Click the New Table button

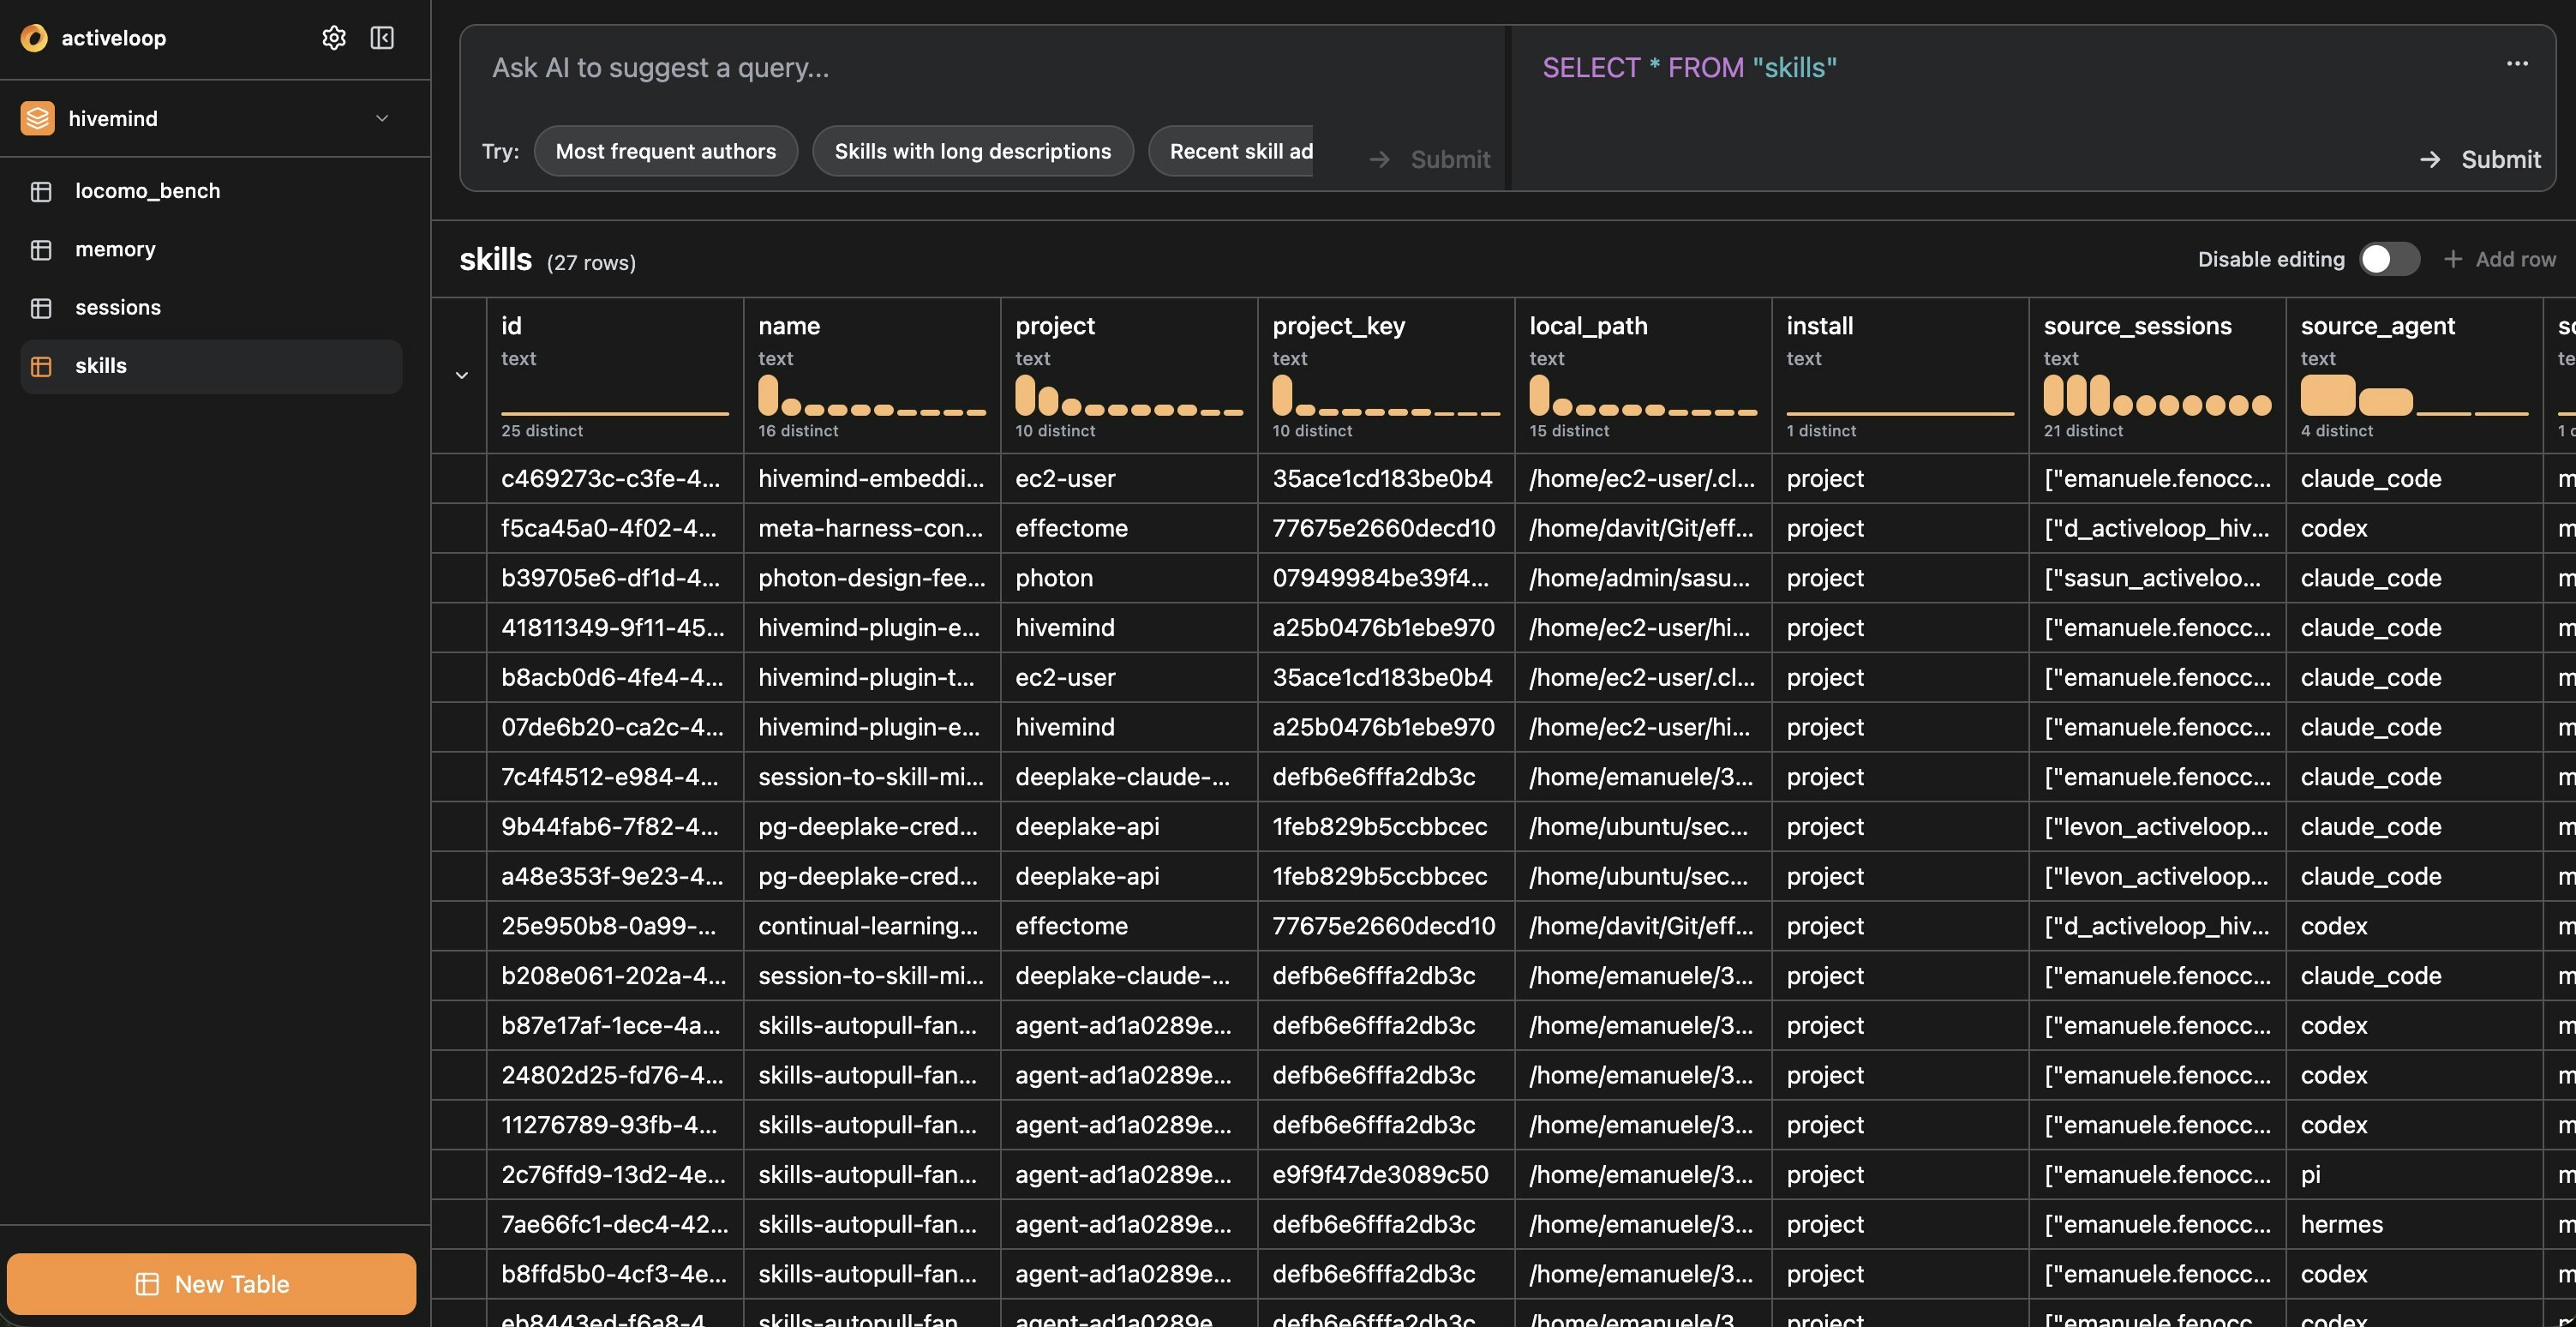[x=211, y=1284]
